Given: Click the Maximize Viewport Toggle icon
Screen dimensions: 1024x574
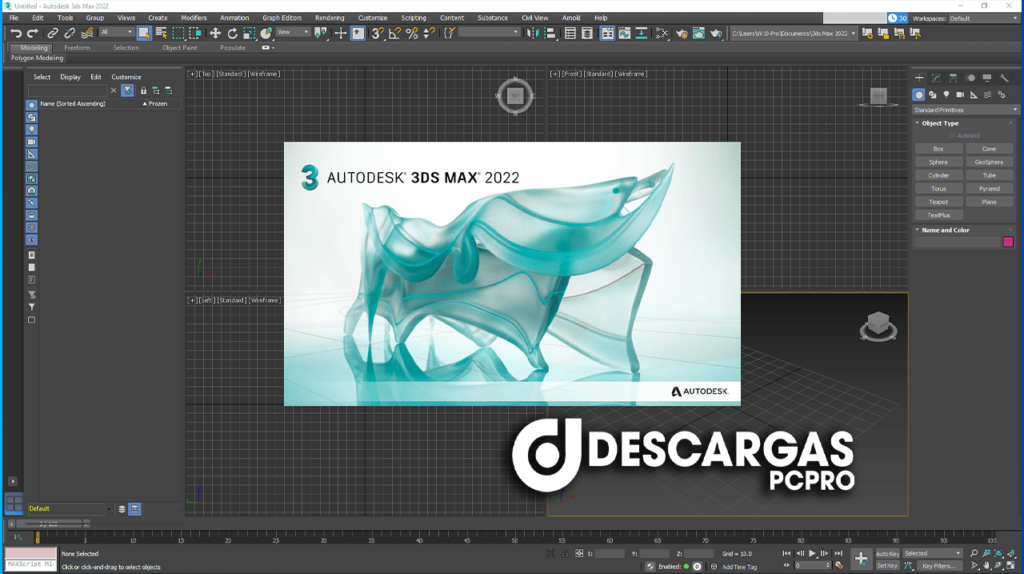Looking at the screenshot, I should [x=1011, y=566].
